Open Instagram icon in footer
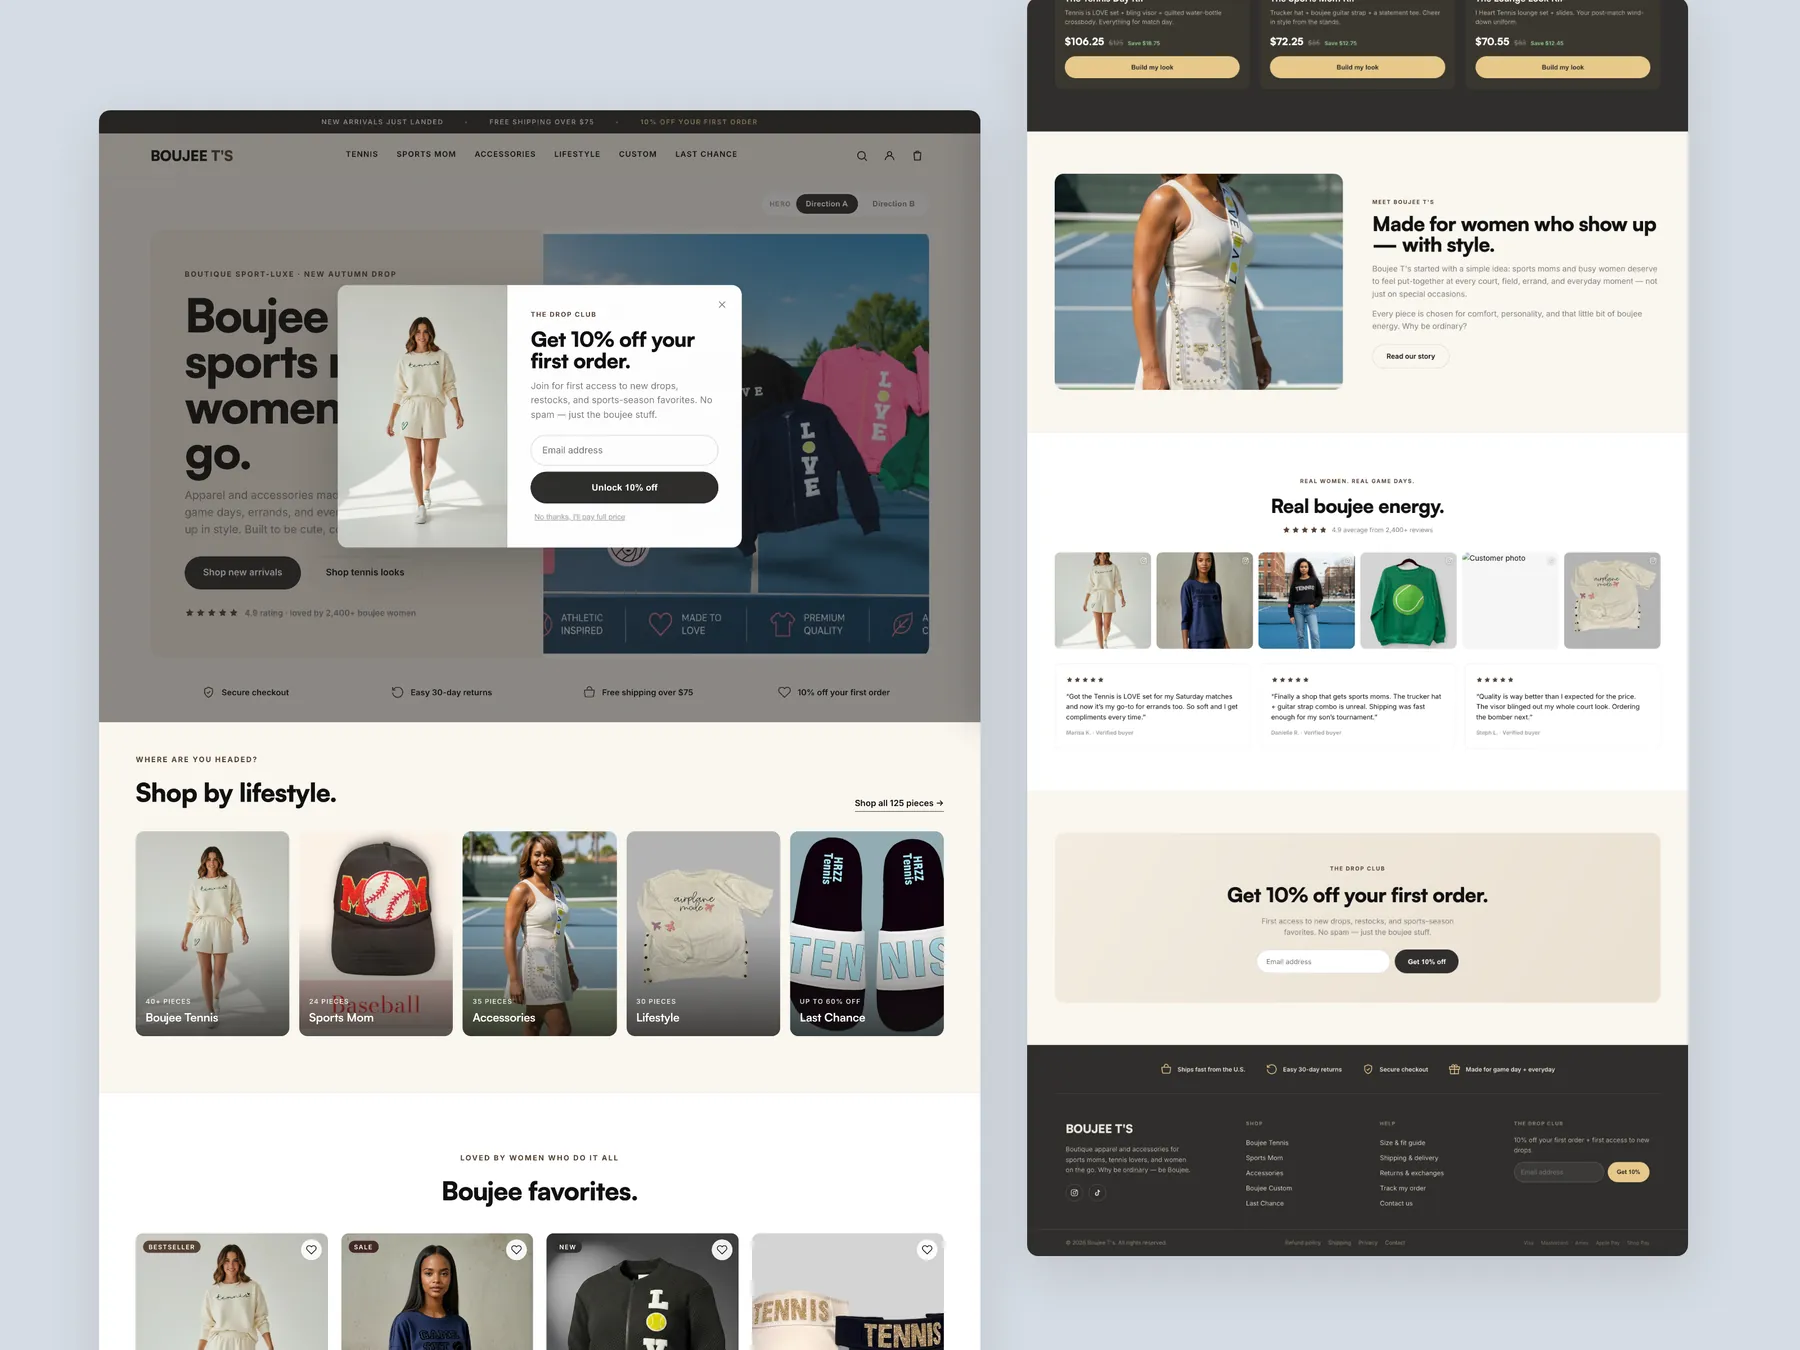The image size is (1800, 1350). click(1075, 1192)
